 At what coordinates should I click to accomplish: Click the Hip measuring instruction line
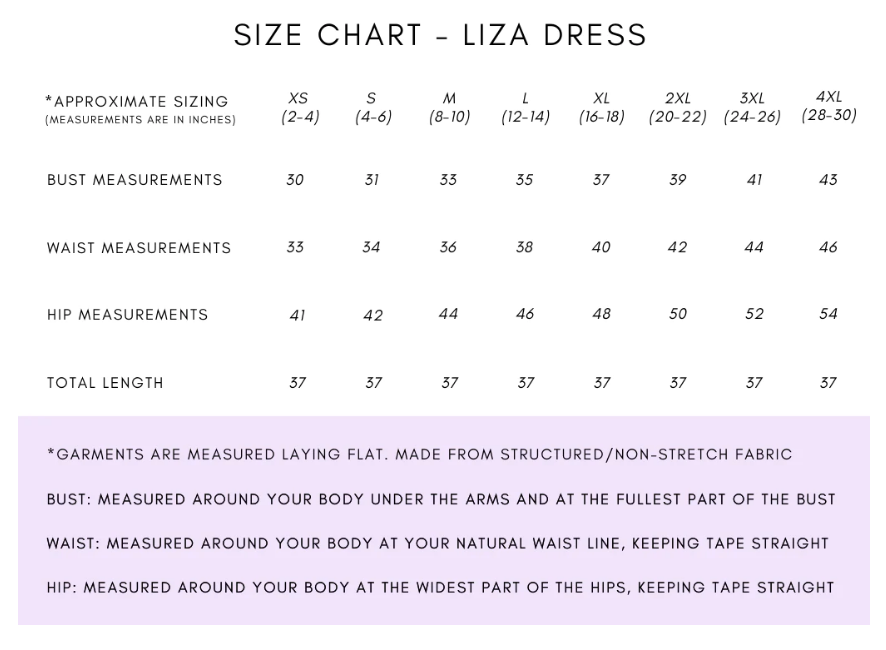click(x=440, y=588)
